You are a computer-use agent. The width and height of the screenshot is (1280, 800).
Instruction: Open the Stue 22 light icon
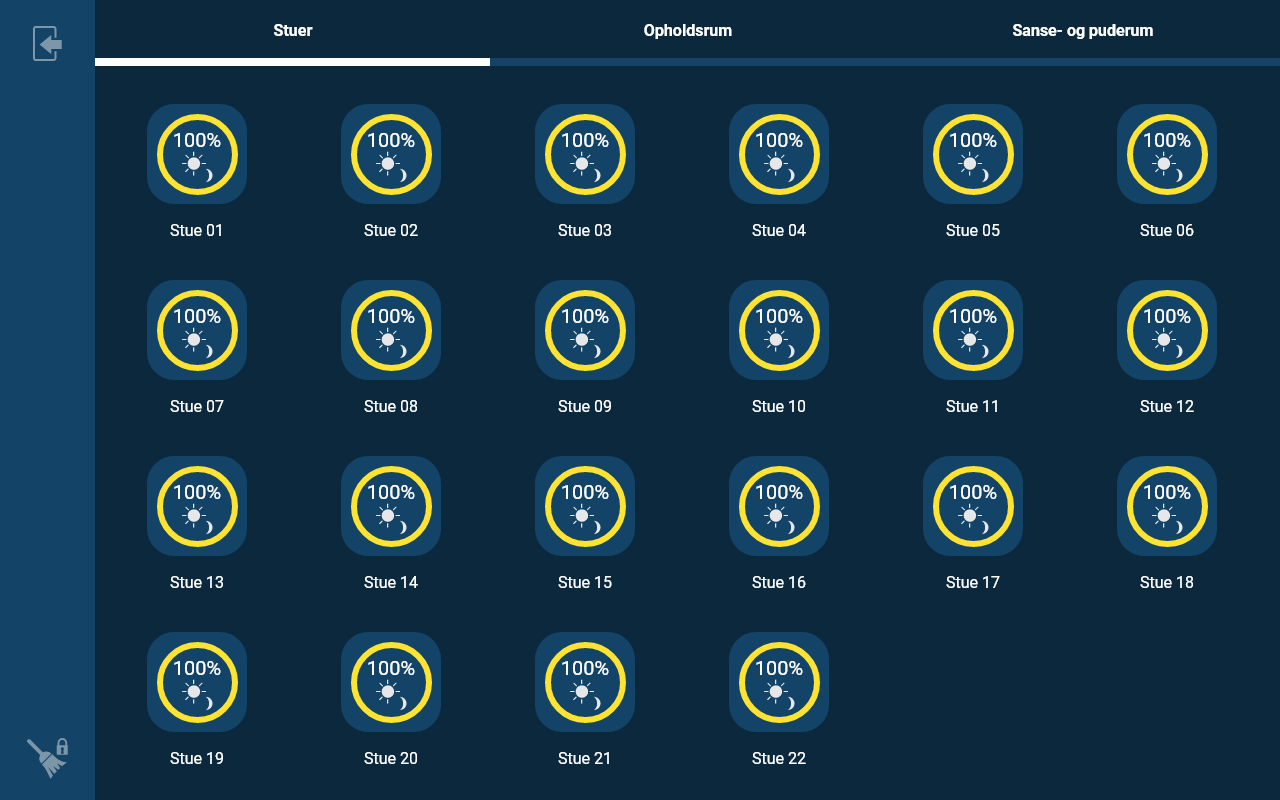point(779,682)
